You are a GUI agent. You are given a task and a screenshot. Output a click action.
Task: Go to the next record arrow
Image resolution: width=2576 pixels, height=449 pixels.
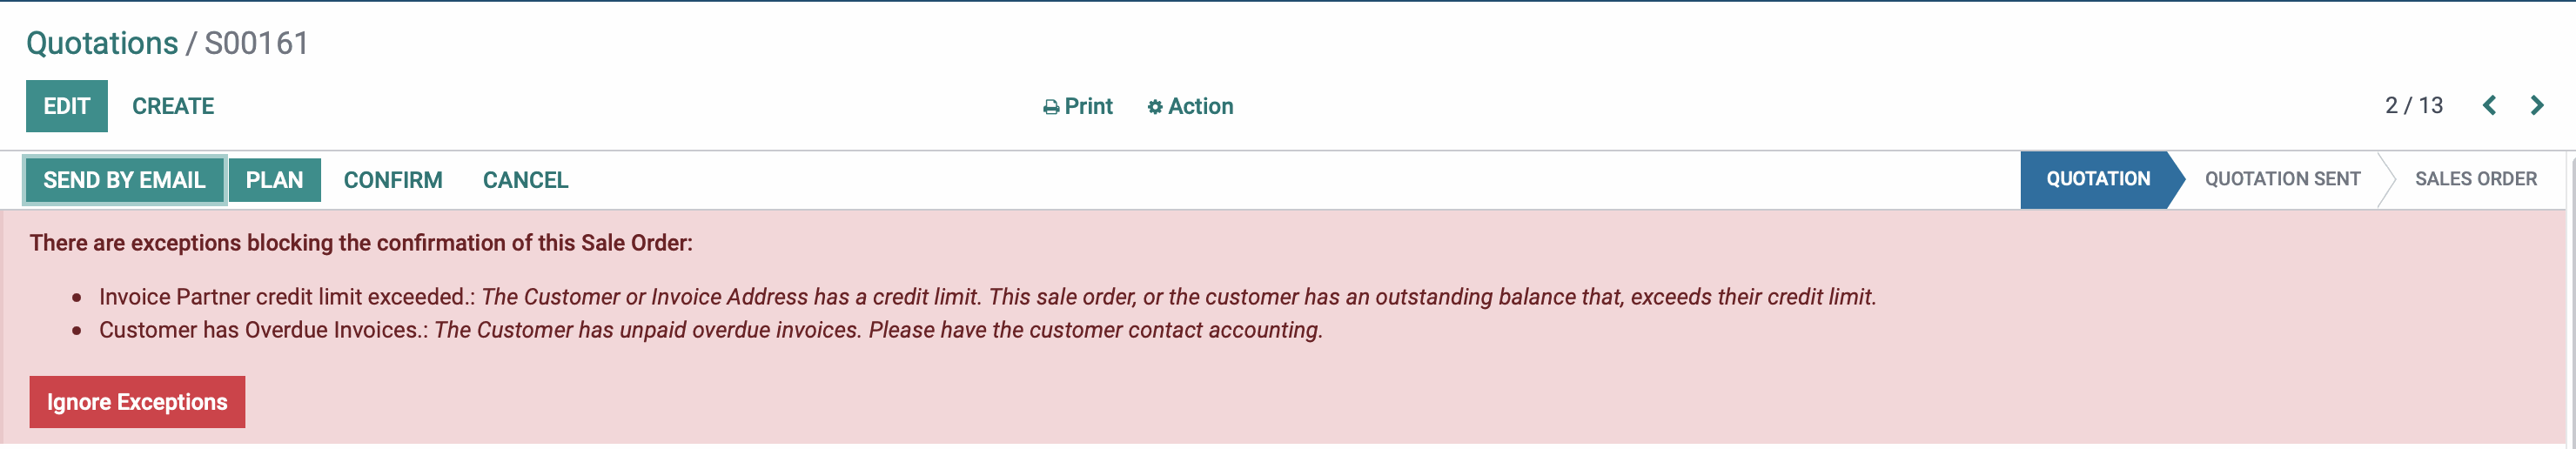2537,105
